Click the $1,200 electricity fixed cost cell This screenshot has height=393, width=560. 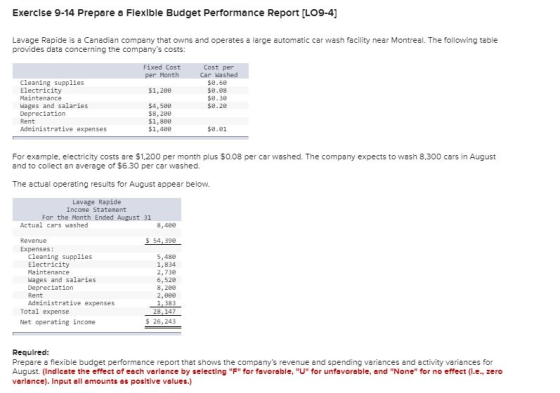coord(160,90)
